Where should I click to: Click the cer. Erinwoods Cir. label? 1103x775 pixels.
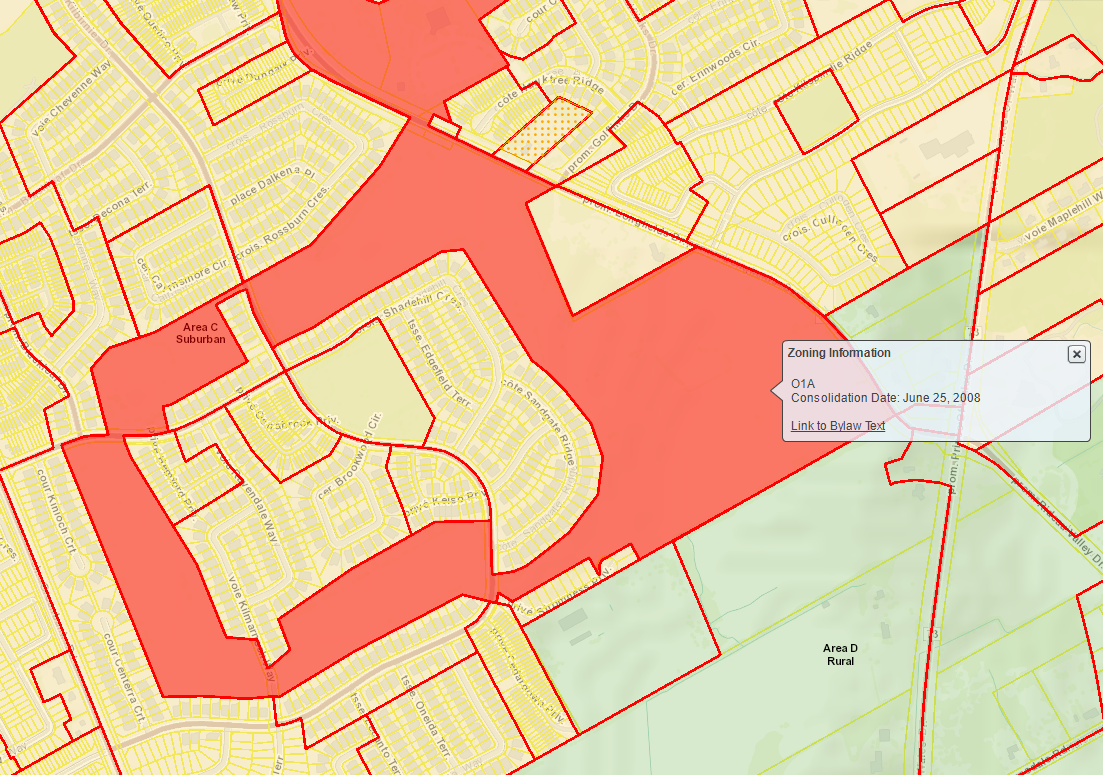pos(716,69)
